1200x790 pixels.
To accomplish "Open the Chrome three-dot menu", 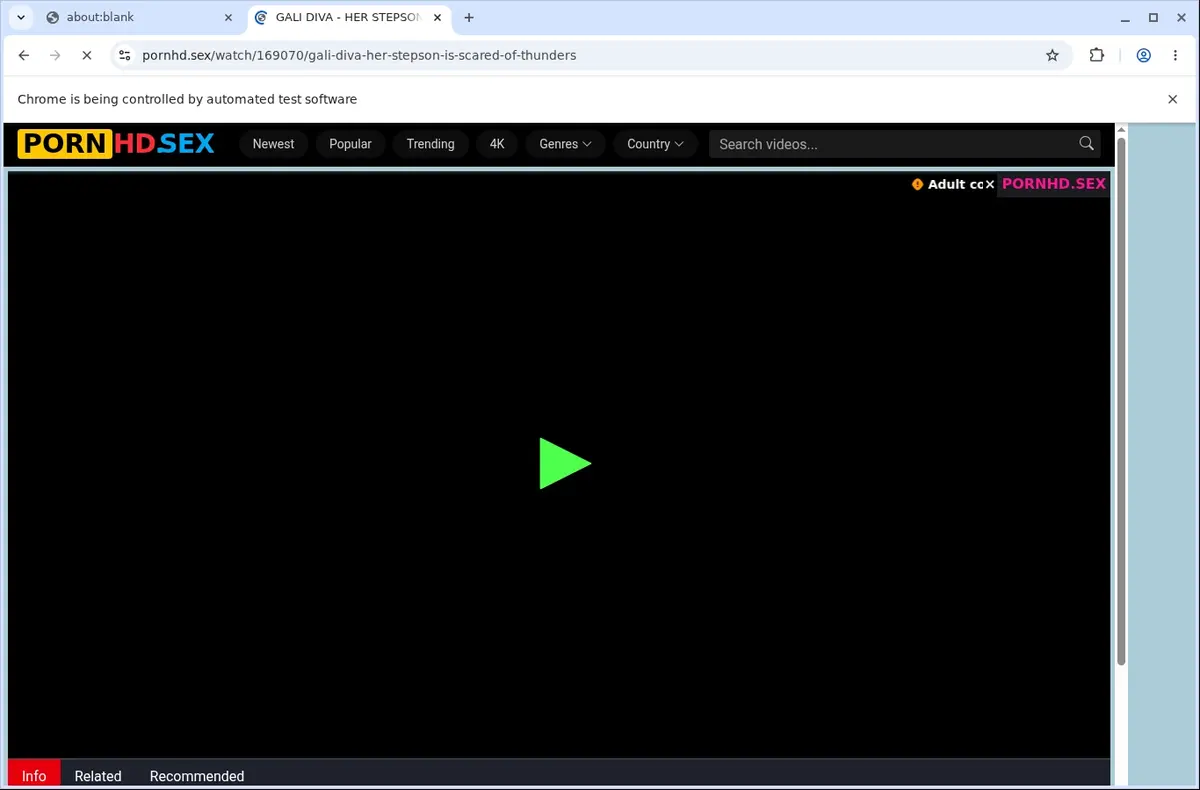I will (x=1175, y=56).
